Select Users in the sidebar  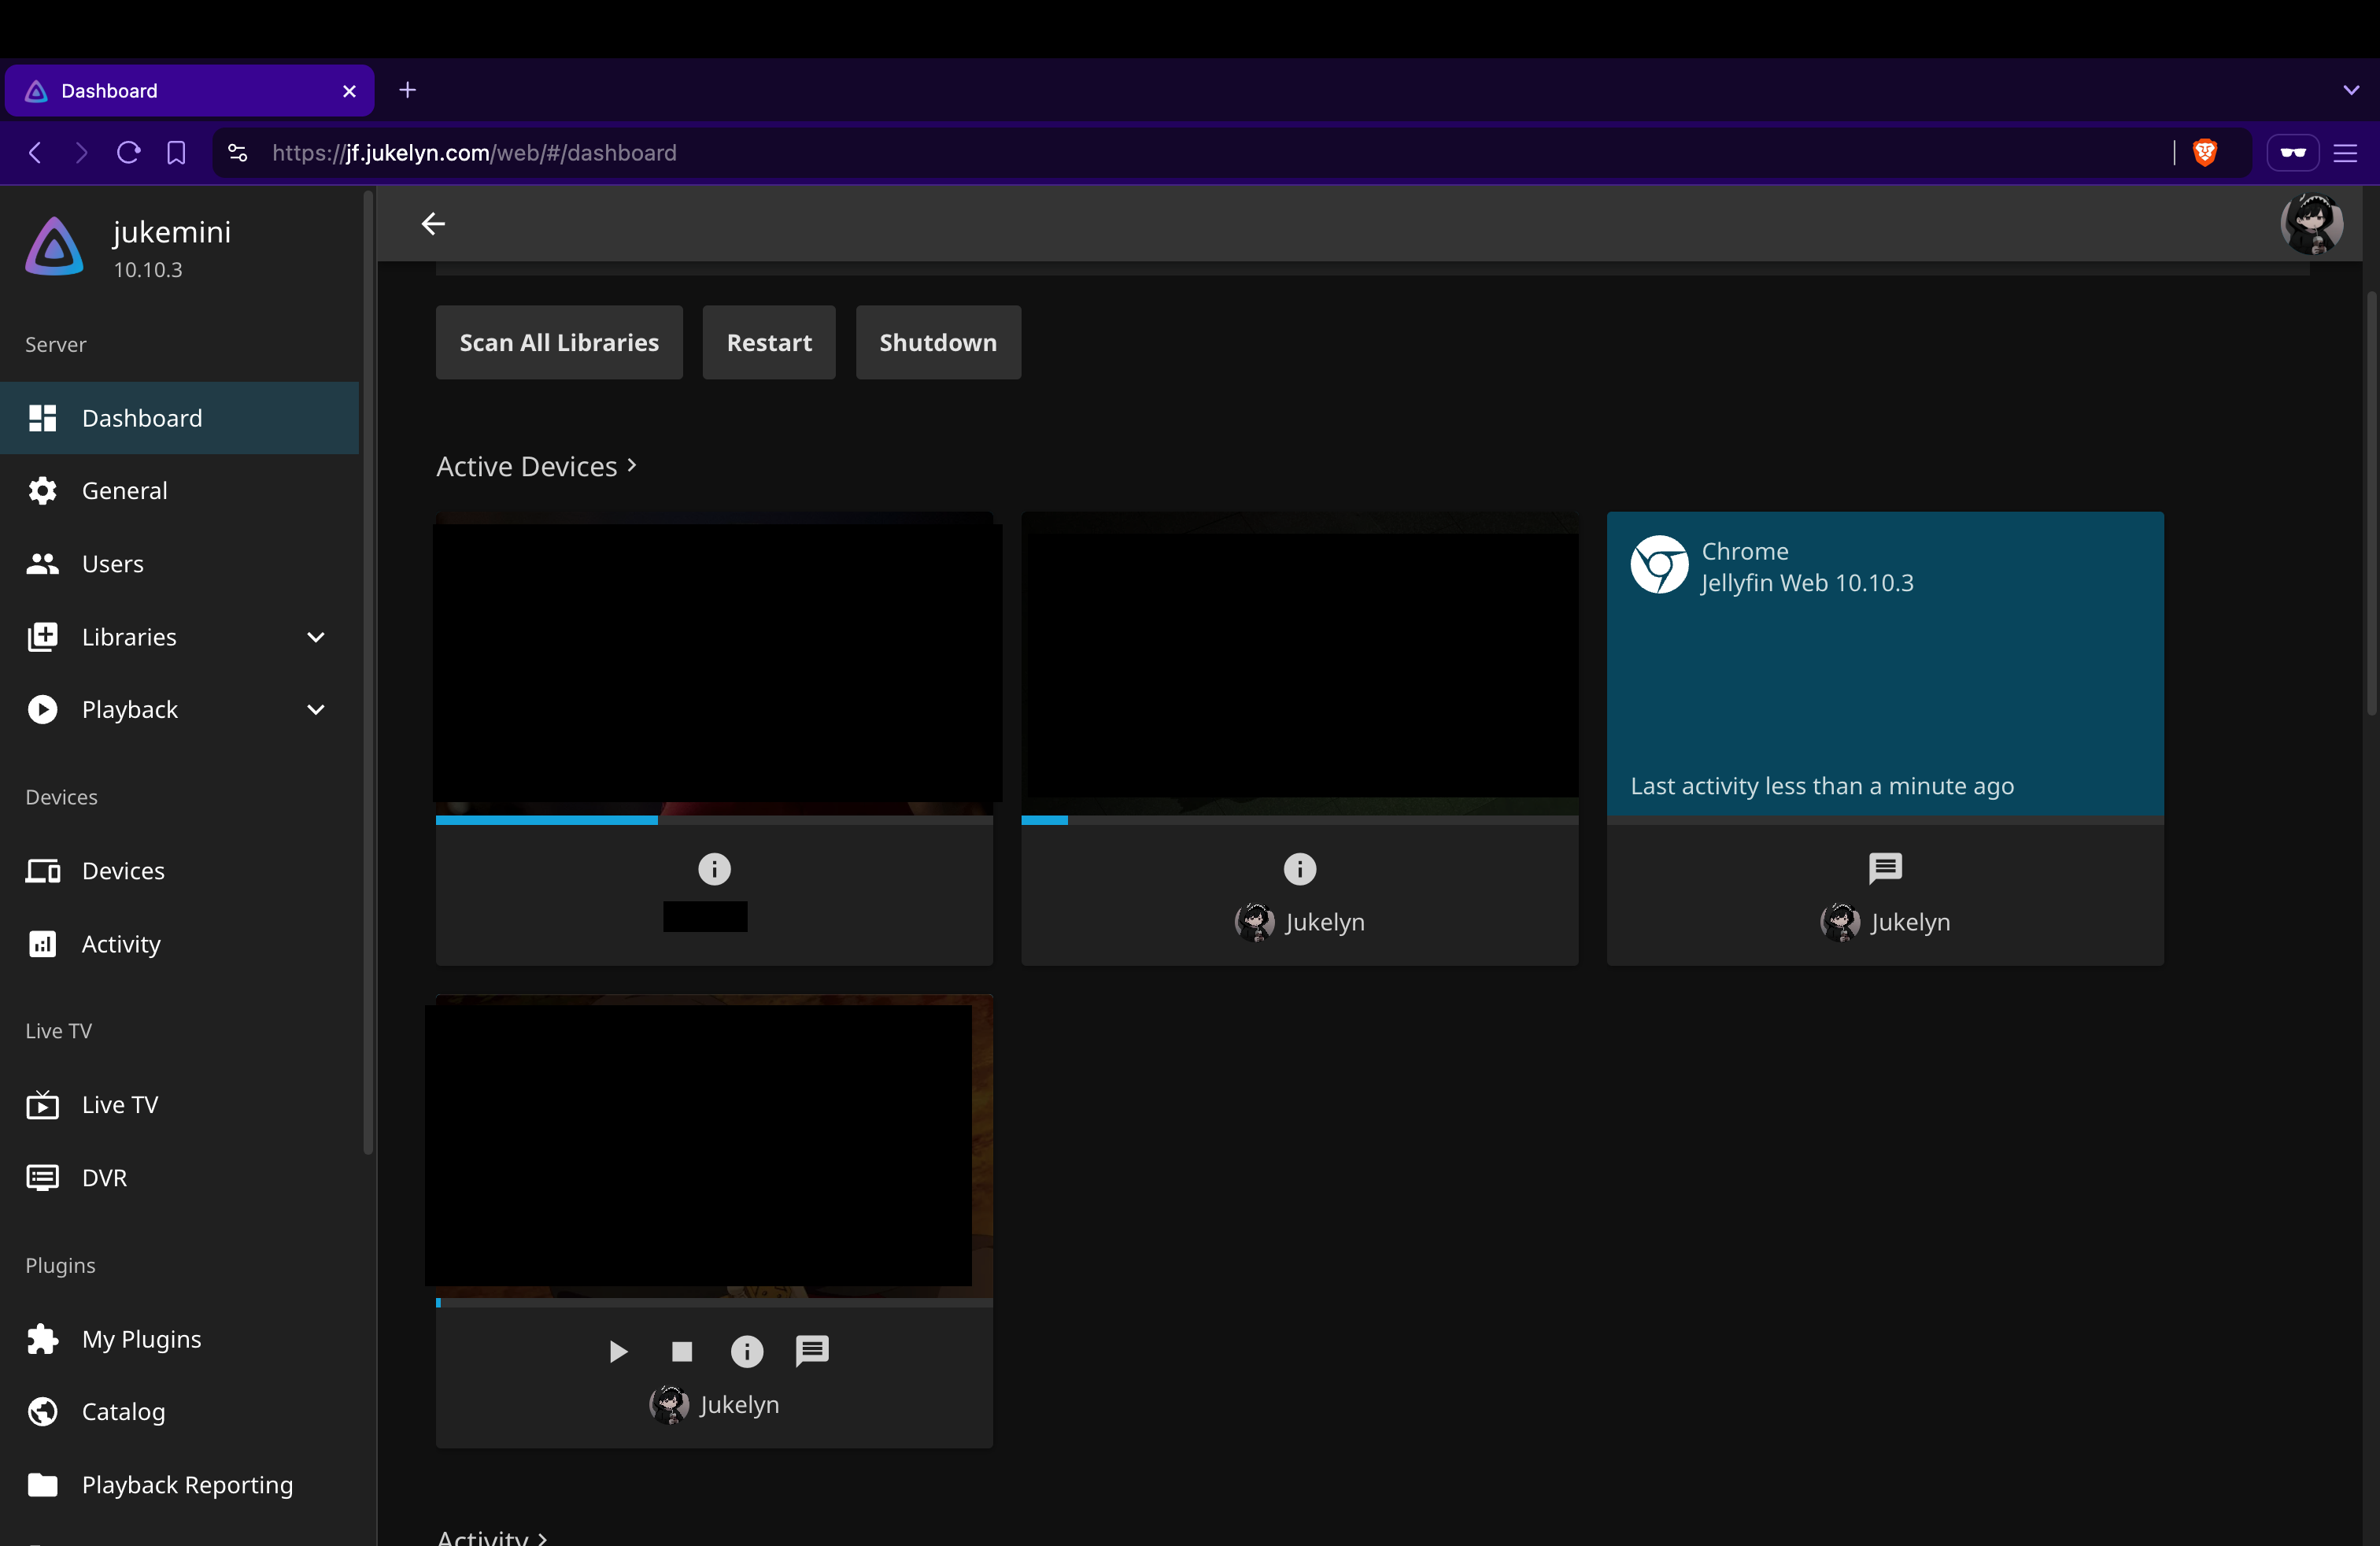click(x=112, y=564)
